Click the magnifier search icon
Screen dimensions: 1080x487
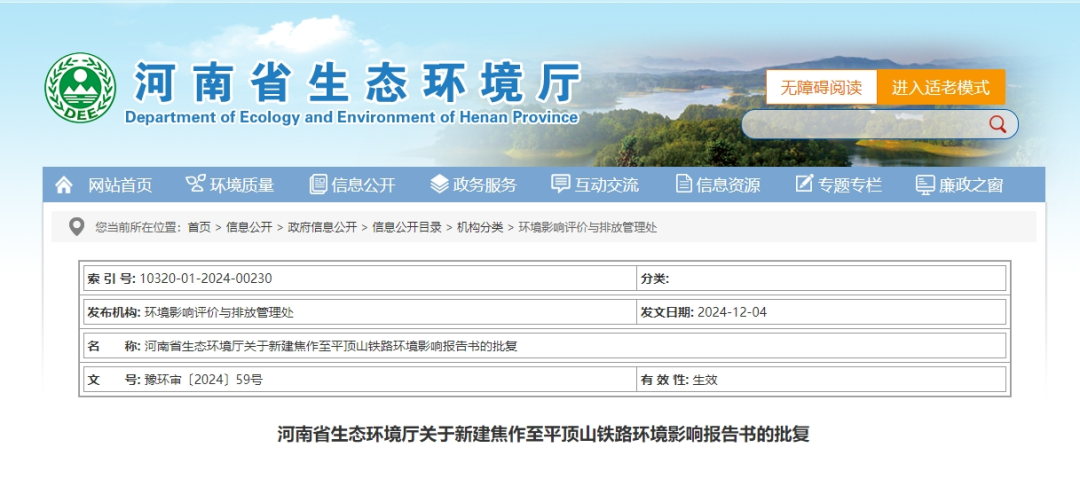tap(997, 124)
